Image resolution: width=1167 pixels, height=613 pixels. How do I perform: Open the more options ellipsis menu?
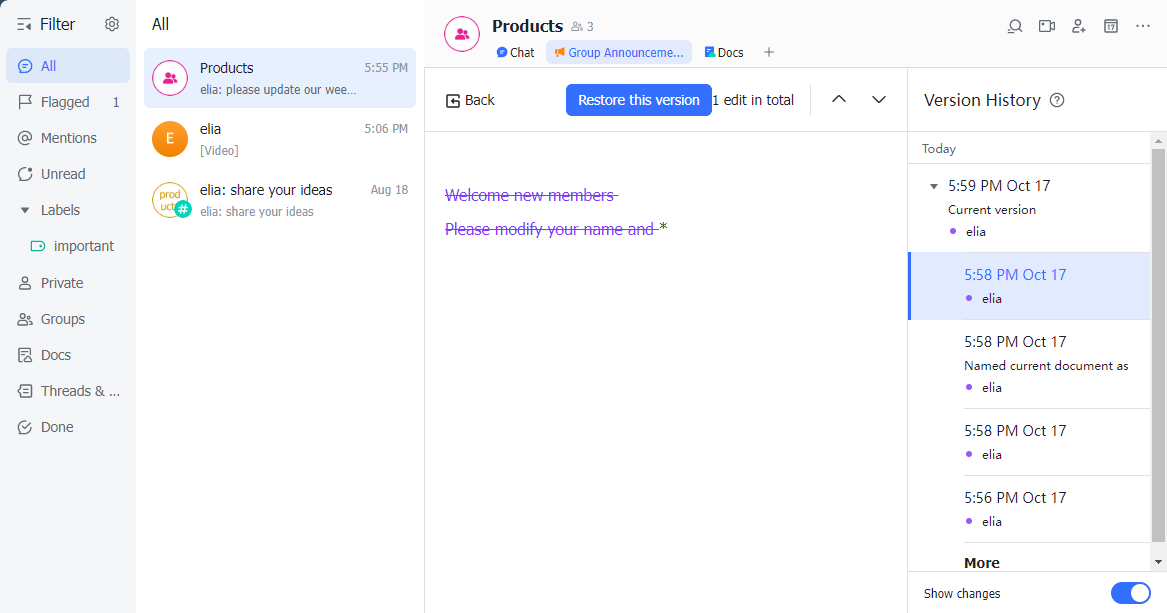click(1143, 26)
